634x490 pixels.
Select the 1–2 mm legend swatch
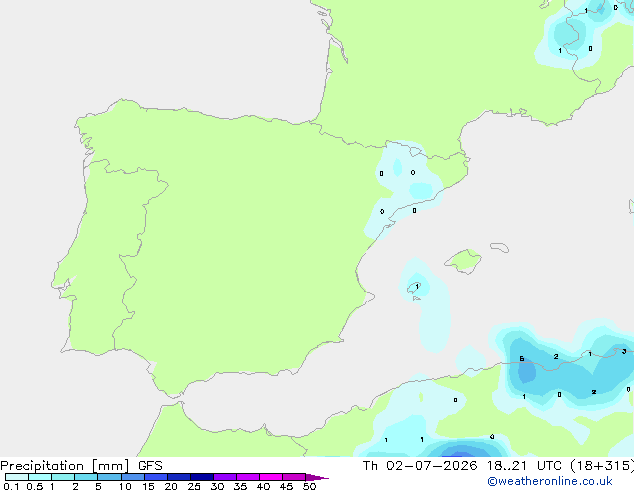pos(63,477)
